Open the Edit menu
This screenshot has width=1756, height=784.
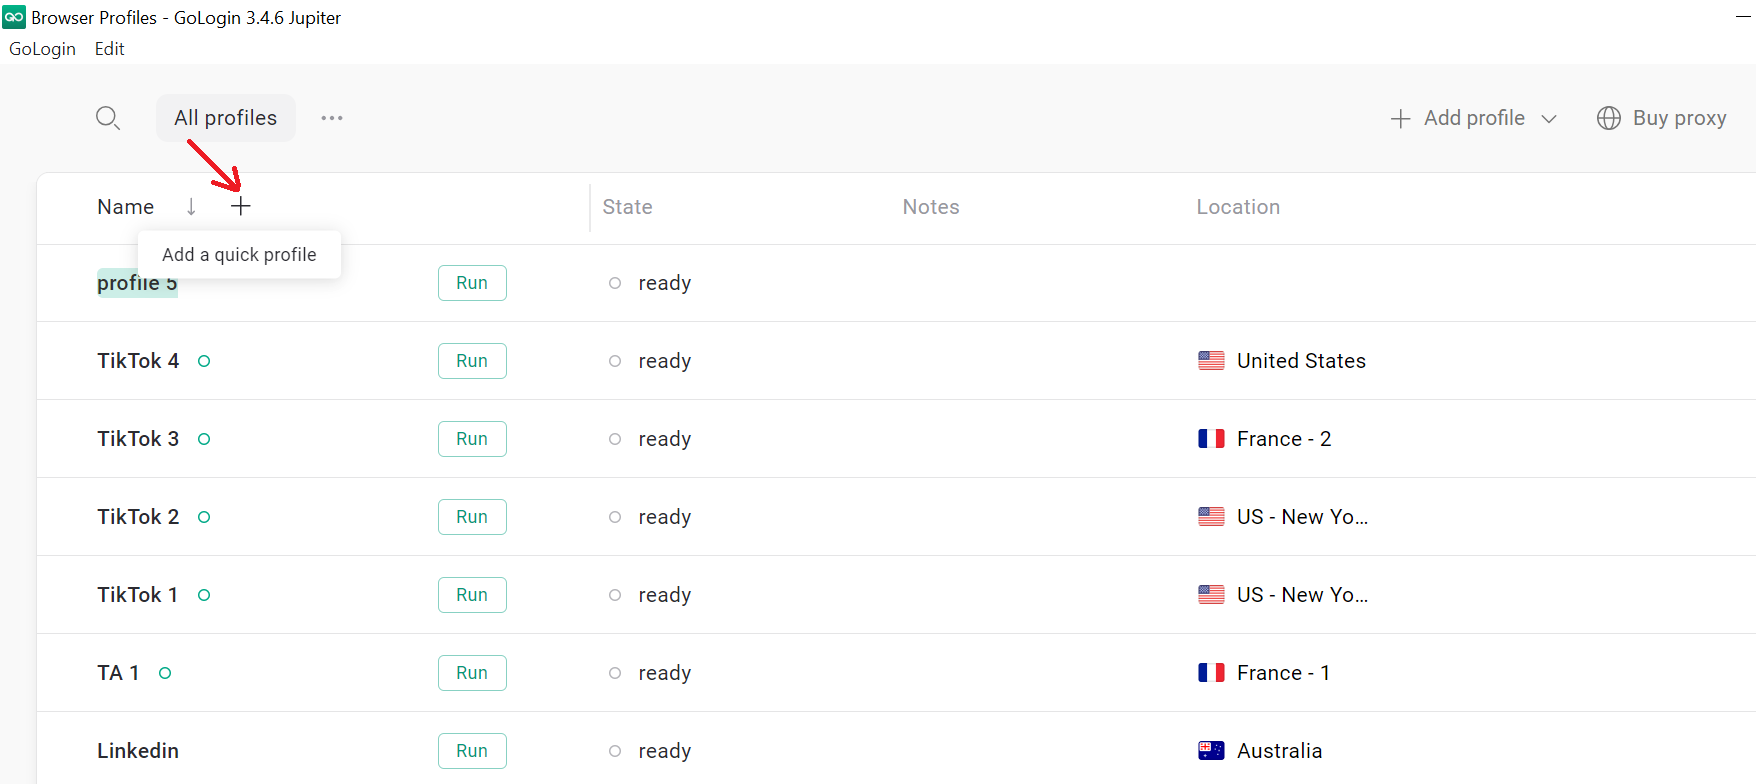(x=109, y=49)
